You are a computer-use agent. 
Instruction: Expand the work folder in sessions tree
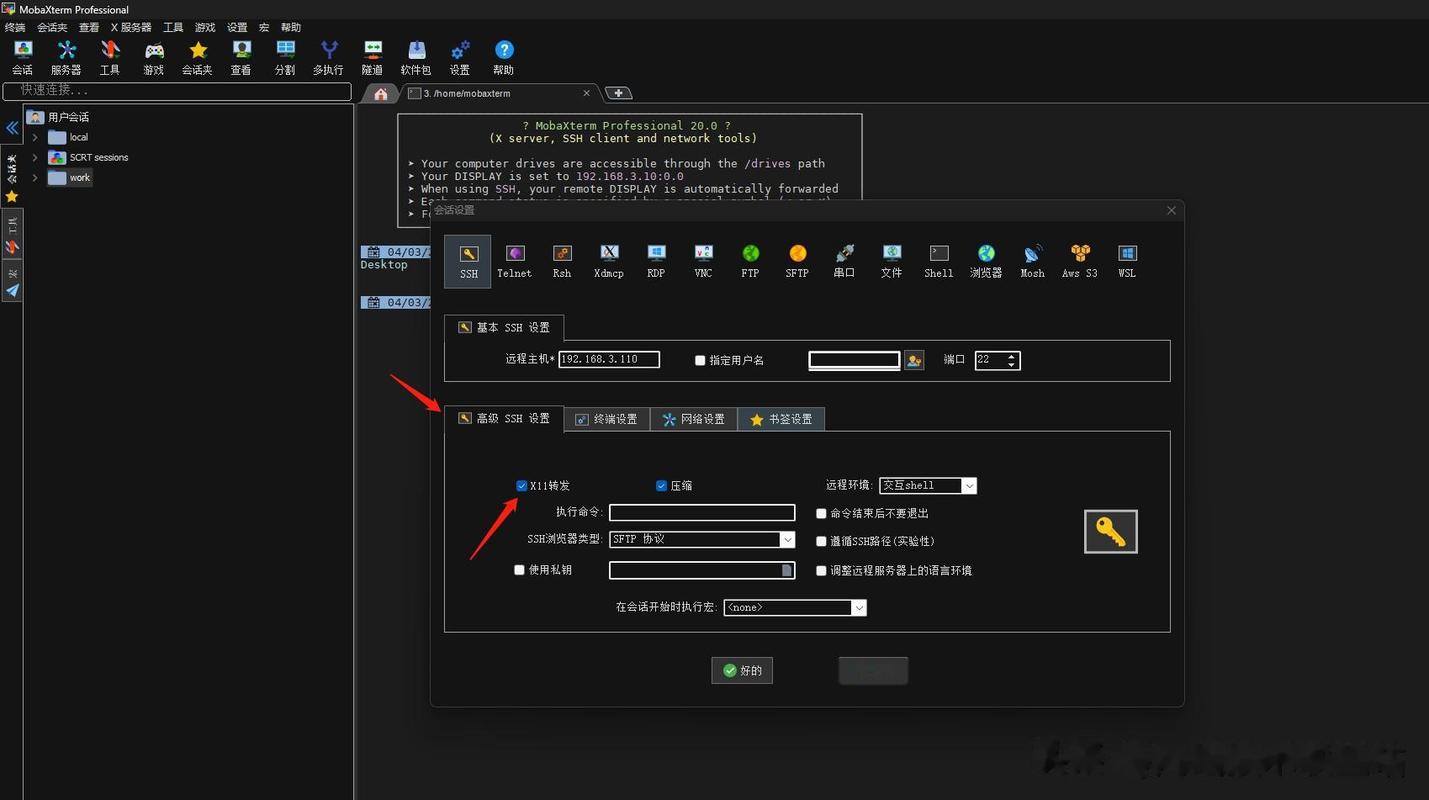[35, 178]
